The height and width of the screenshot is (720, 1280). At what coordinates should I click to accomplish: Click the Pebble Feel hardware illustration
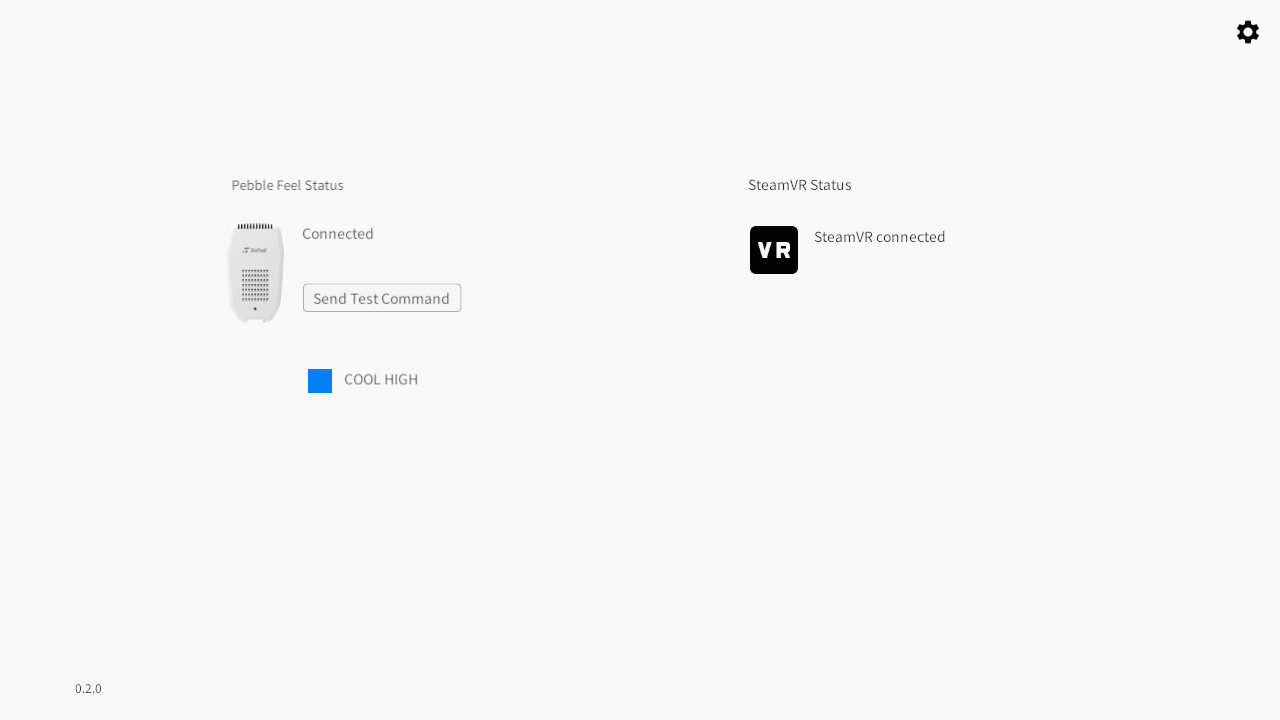pyautogui.click(x=256, y=272)
